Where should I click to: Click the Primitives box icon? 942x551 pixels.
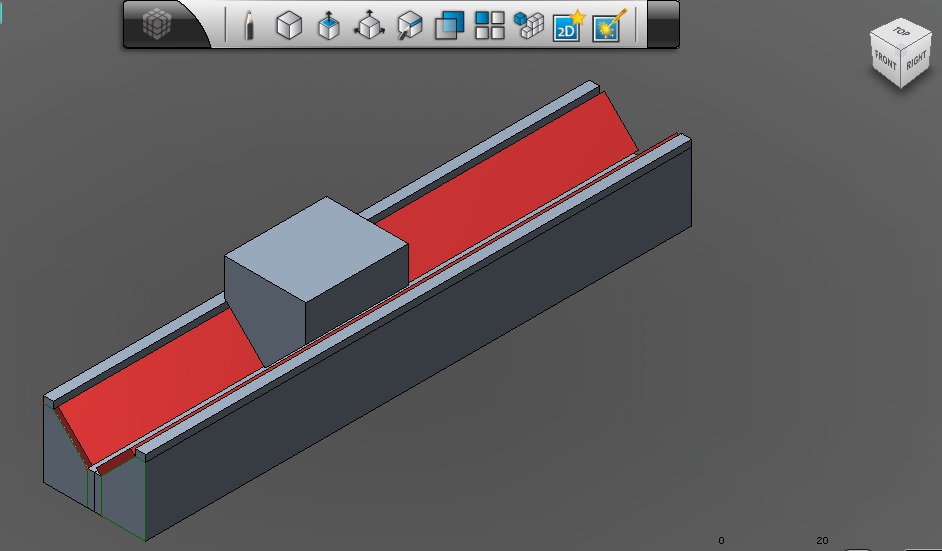(289, 25)
